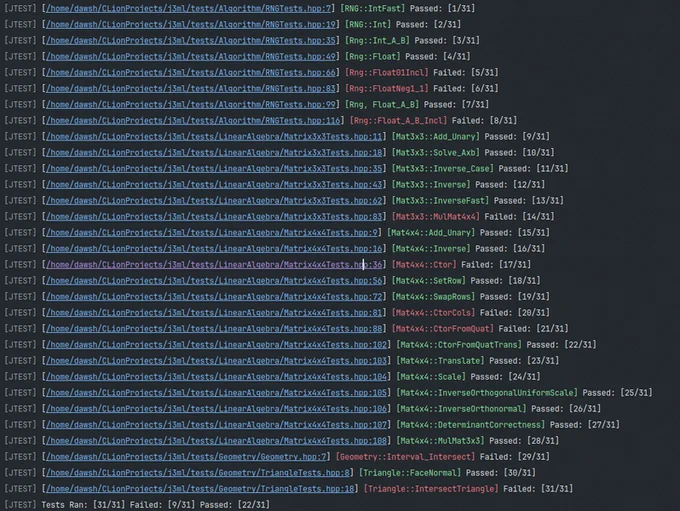This screenshot has width=680, height=511.
Task: Open the Matrix4x4Tests.hpp:104 file link
Action: pos(217,377)
